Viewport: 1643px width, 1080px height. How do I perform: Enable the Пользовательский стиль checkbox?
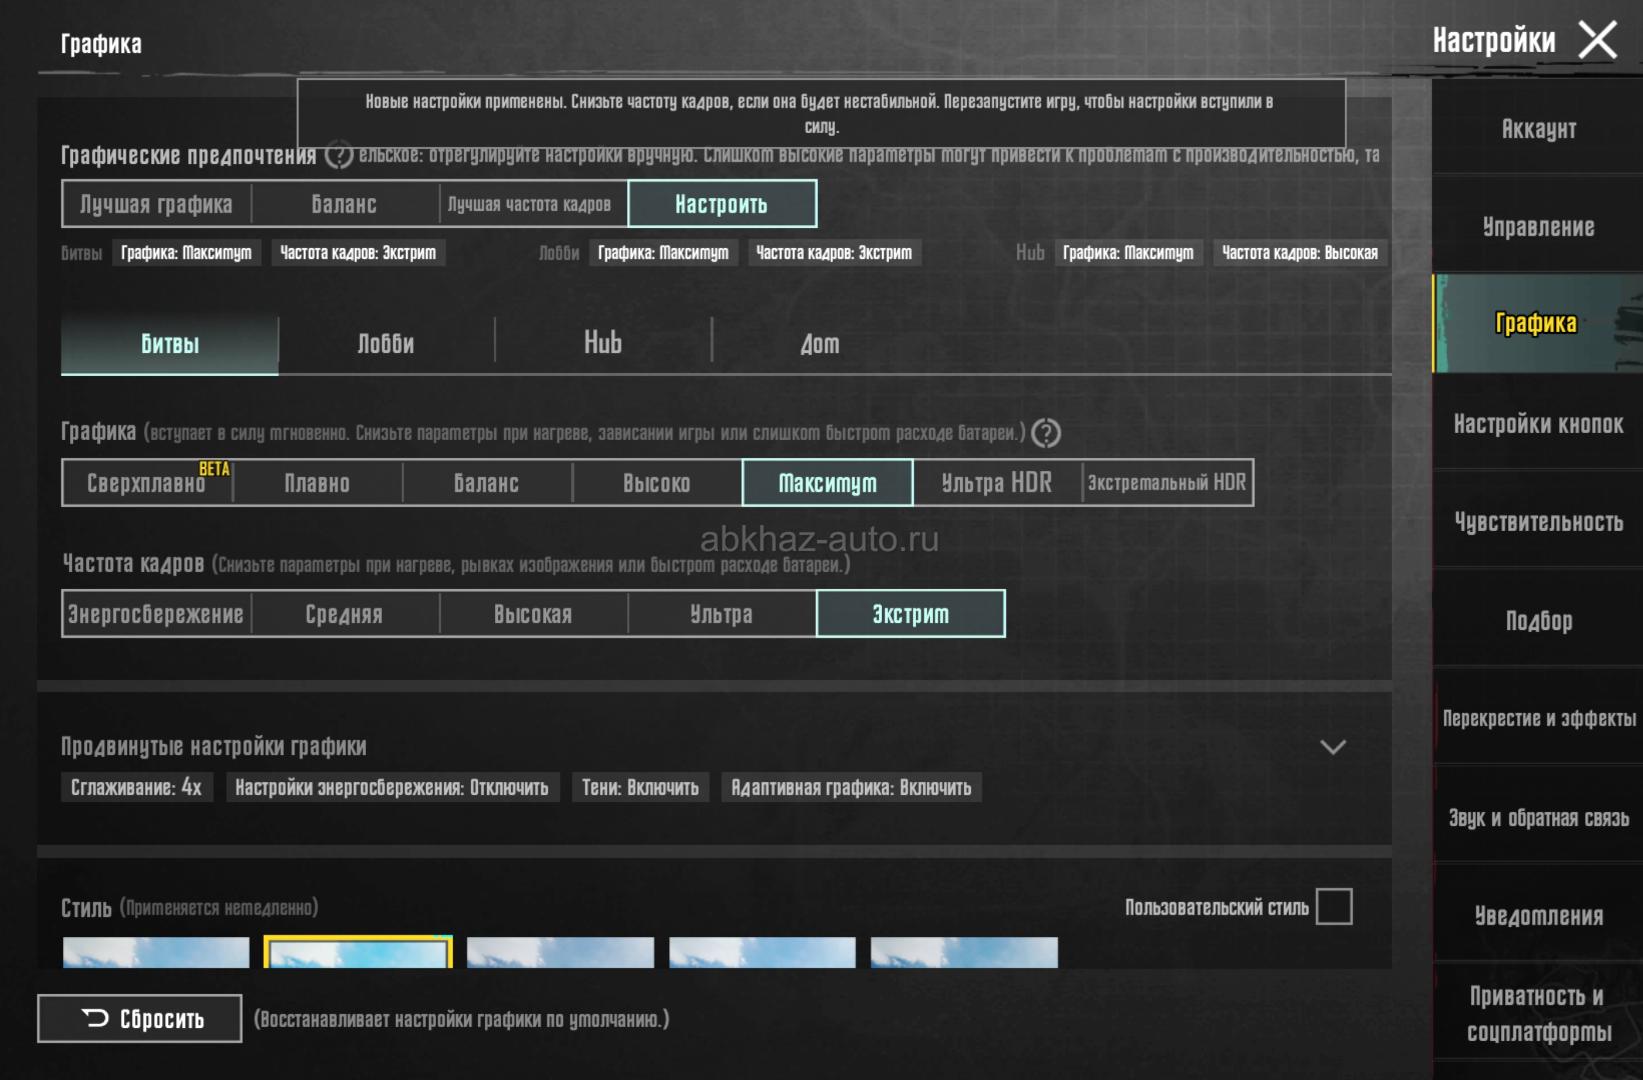1334,907
